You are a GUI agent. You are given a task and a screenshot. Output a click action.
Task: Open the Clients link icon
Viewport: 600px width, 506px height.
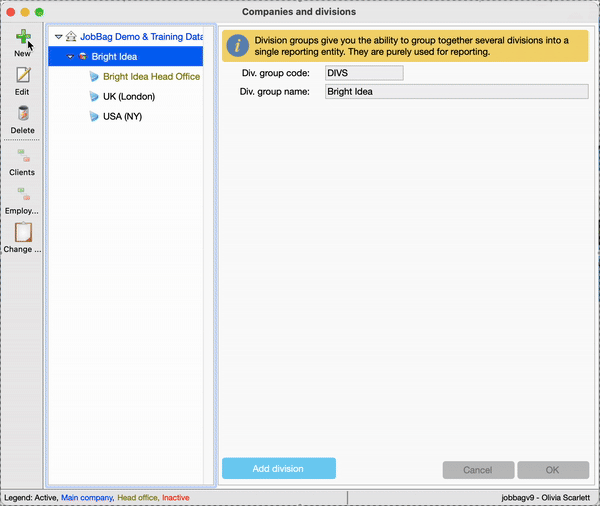point(23,155)
